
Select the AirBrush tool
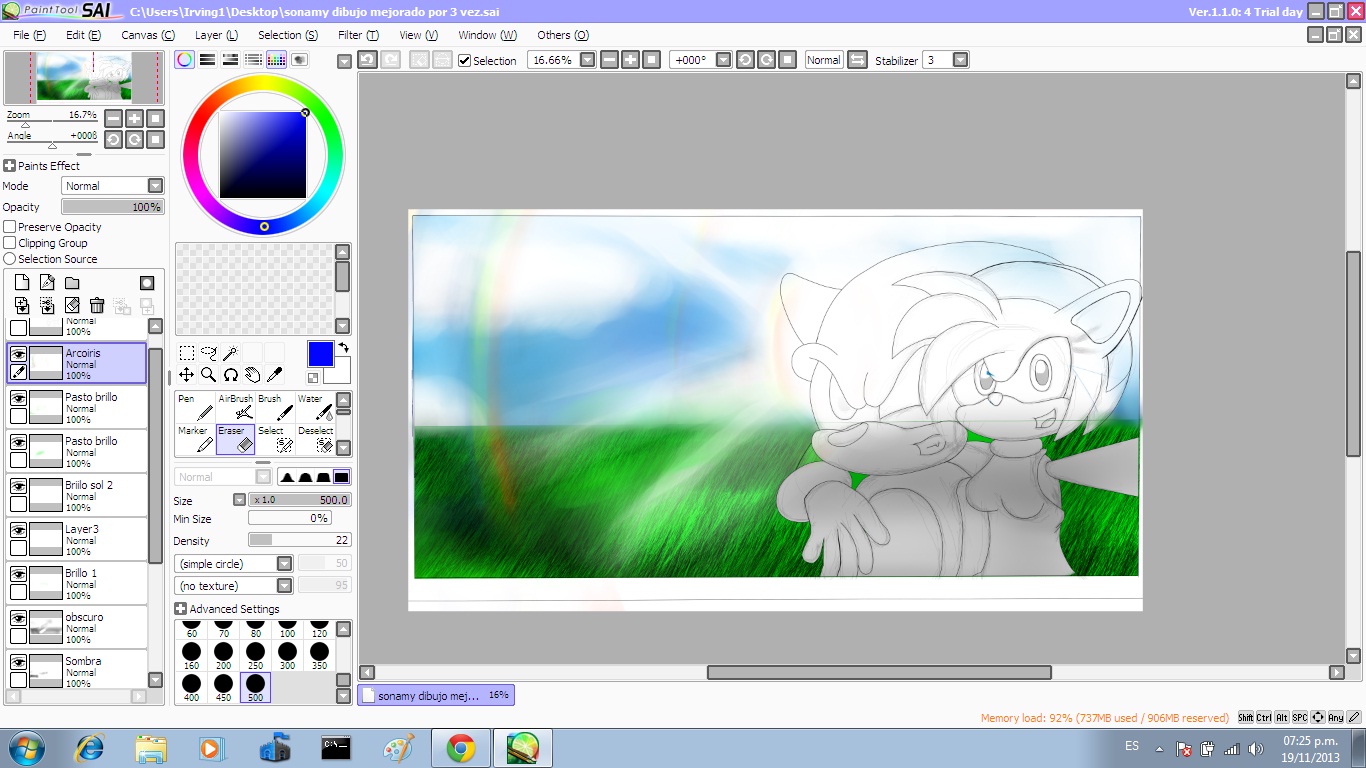tap(235, 407)
